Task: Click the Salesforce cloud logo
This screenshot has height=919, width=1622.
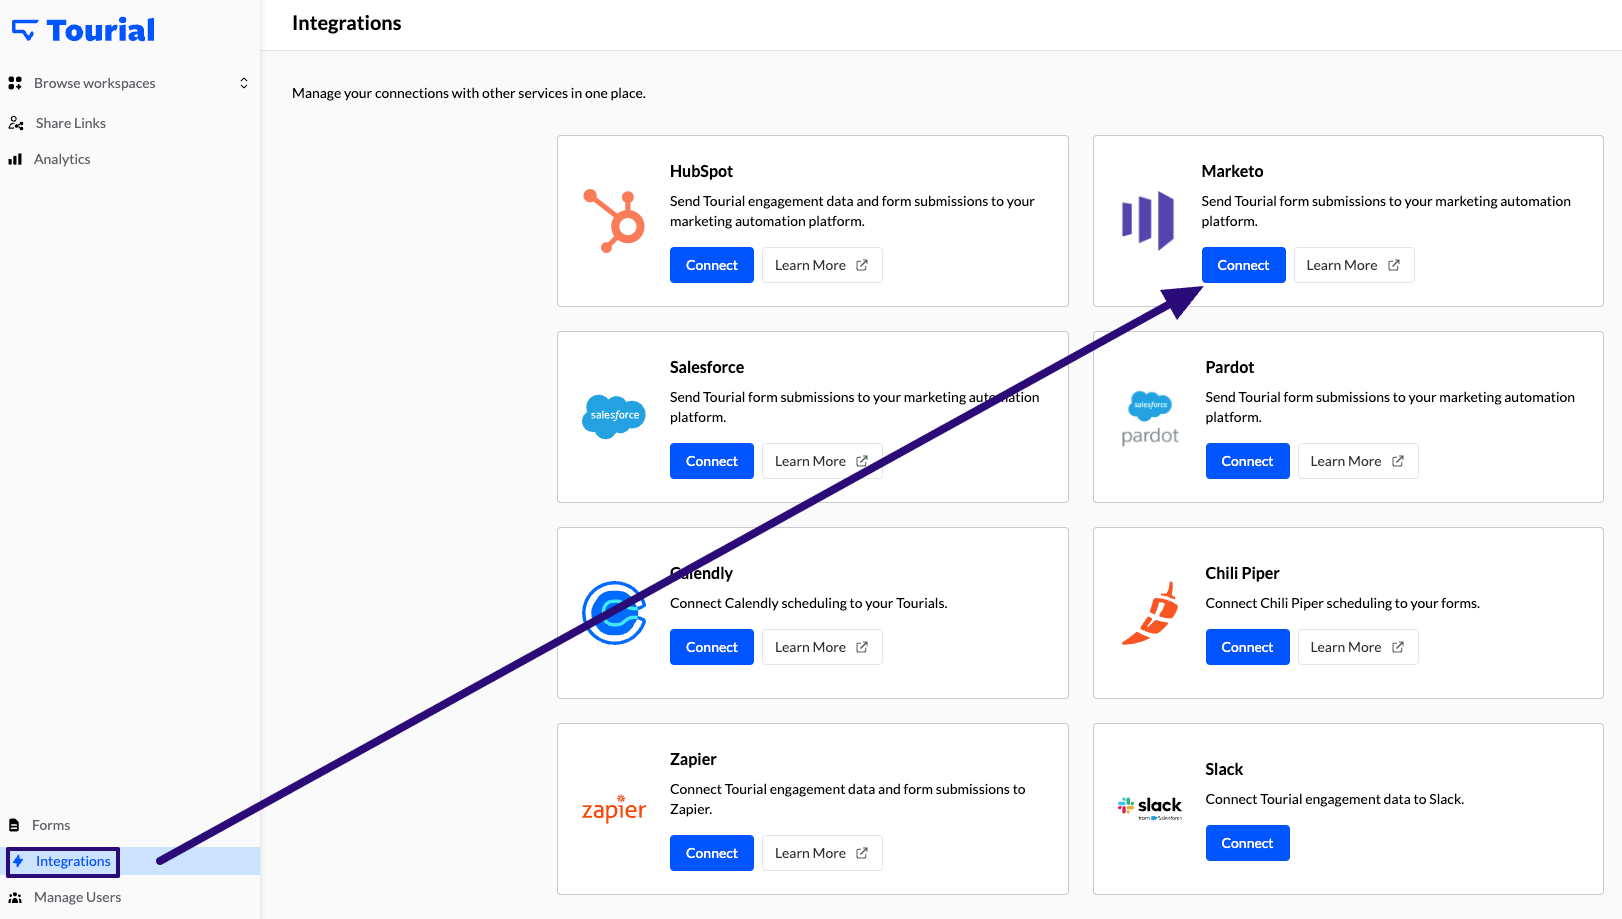Action: coord(614,416)
